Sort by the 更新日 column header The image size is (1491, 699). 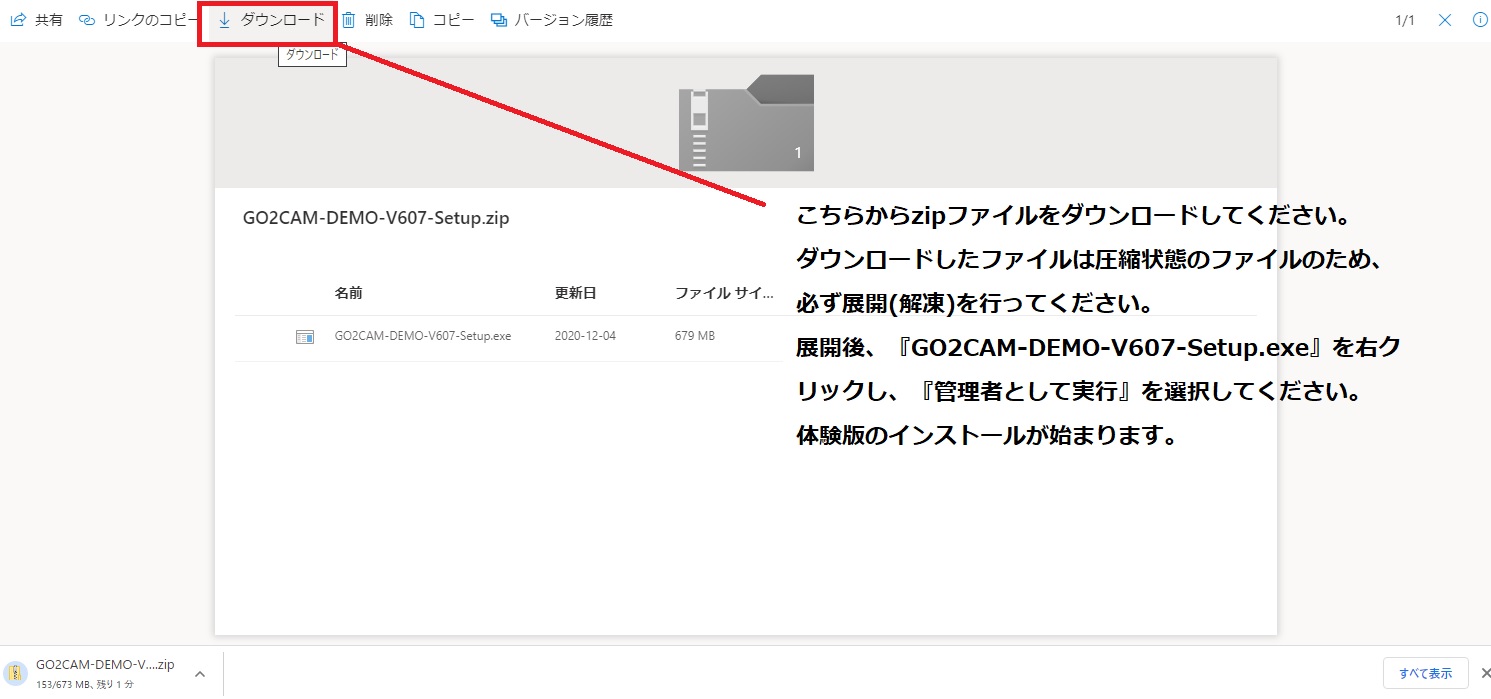575,293
